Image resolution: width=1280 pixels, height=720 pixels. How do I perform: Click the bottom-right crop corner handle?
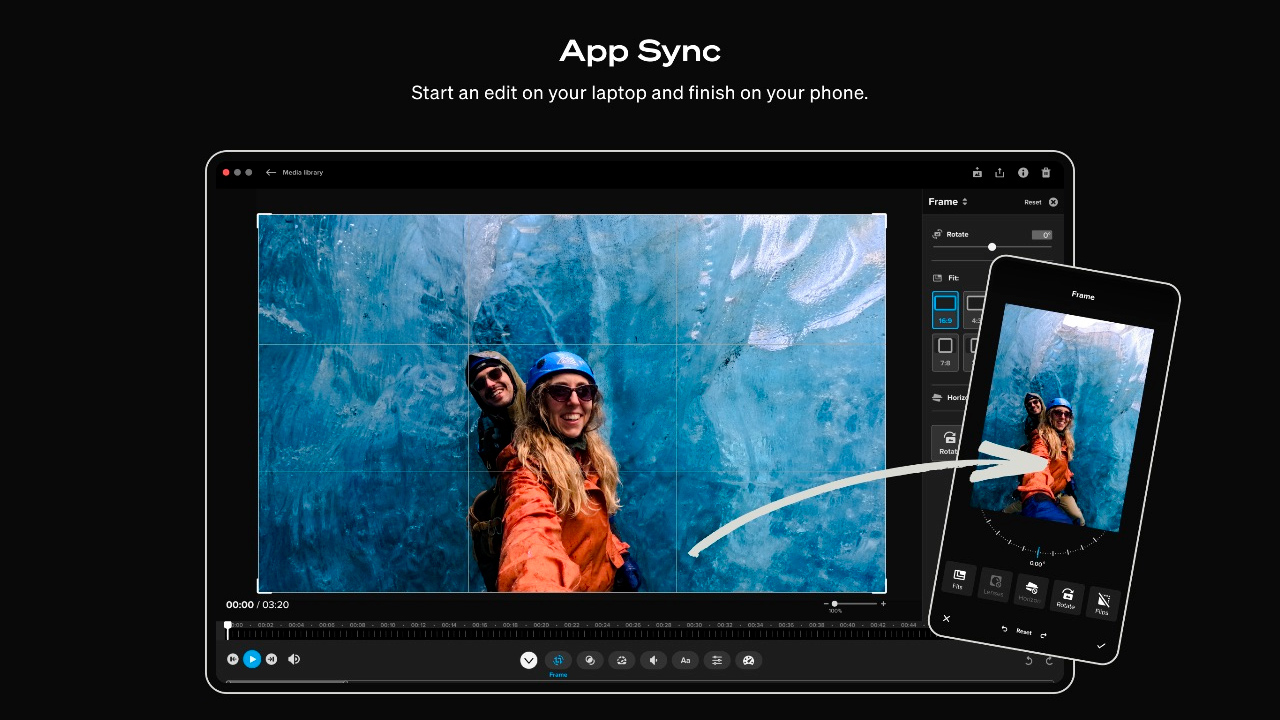[881, 588]
